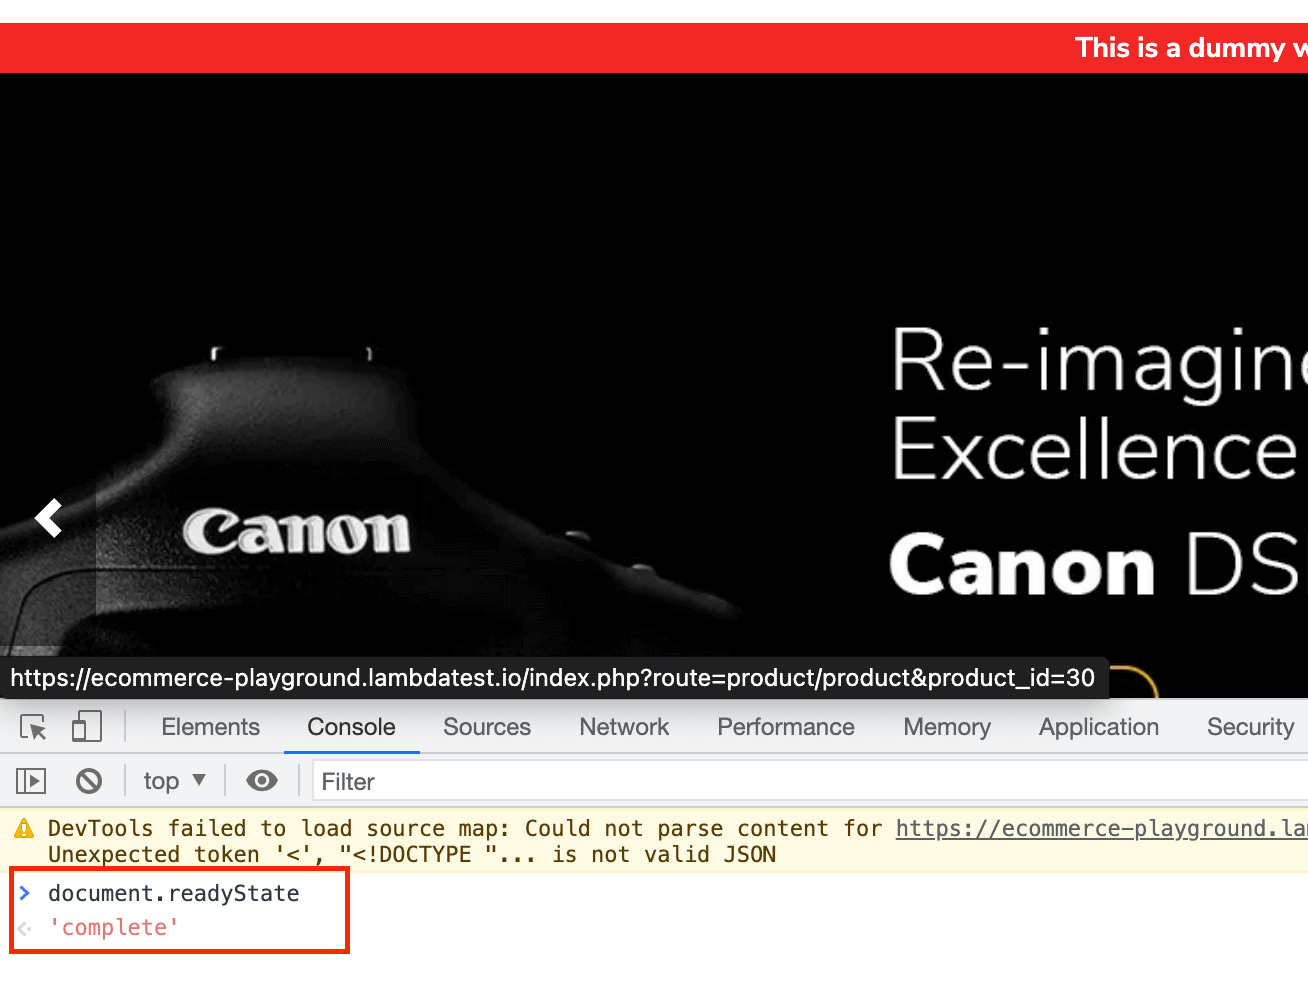
Task: Activate the inspect element picker icon
Action: pyautogui.click(x=33, y=727)
